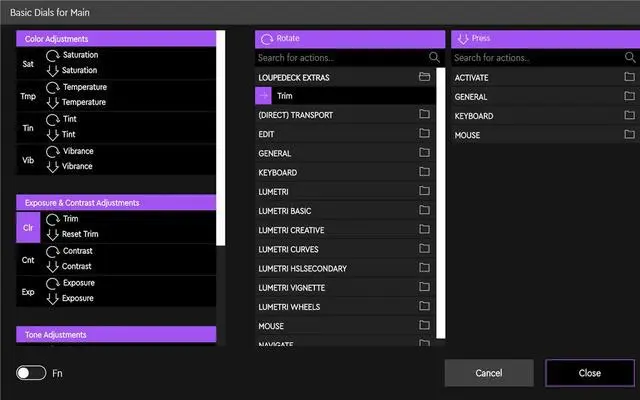Click the Rotate search for actions field
Viewport: 640px width, 400px height.
(x=342, y=58)
